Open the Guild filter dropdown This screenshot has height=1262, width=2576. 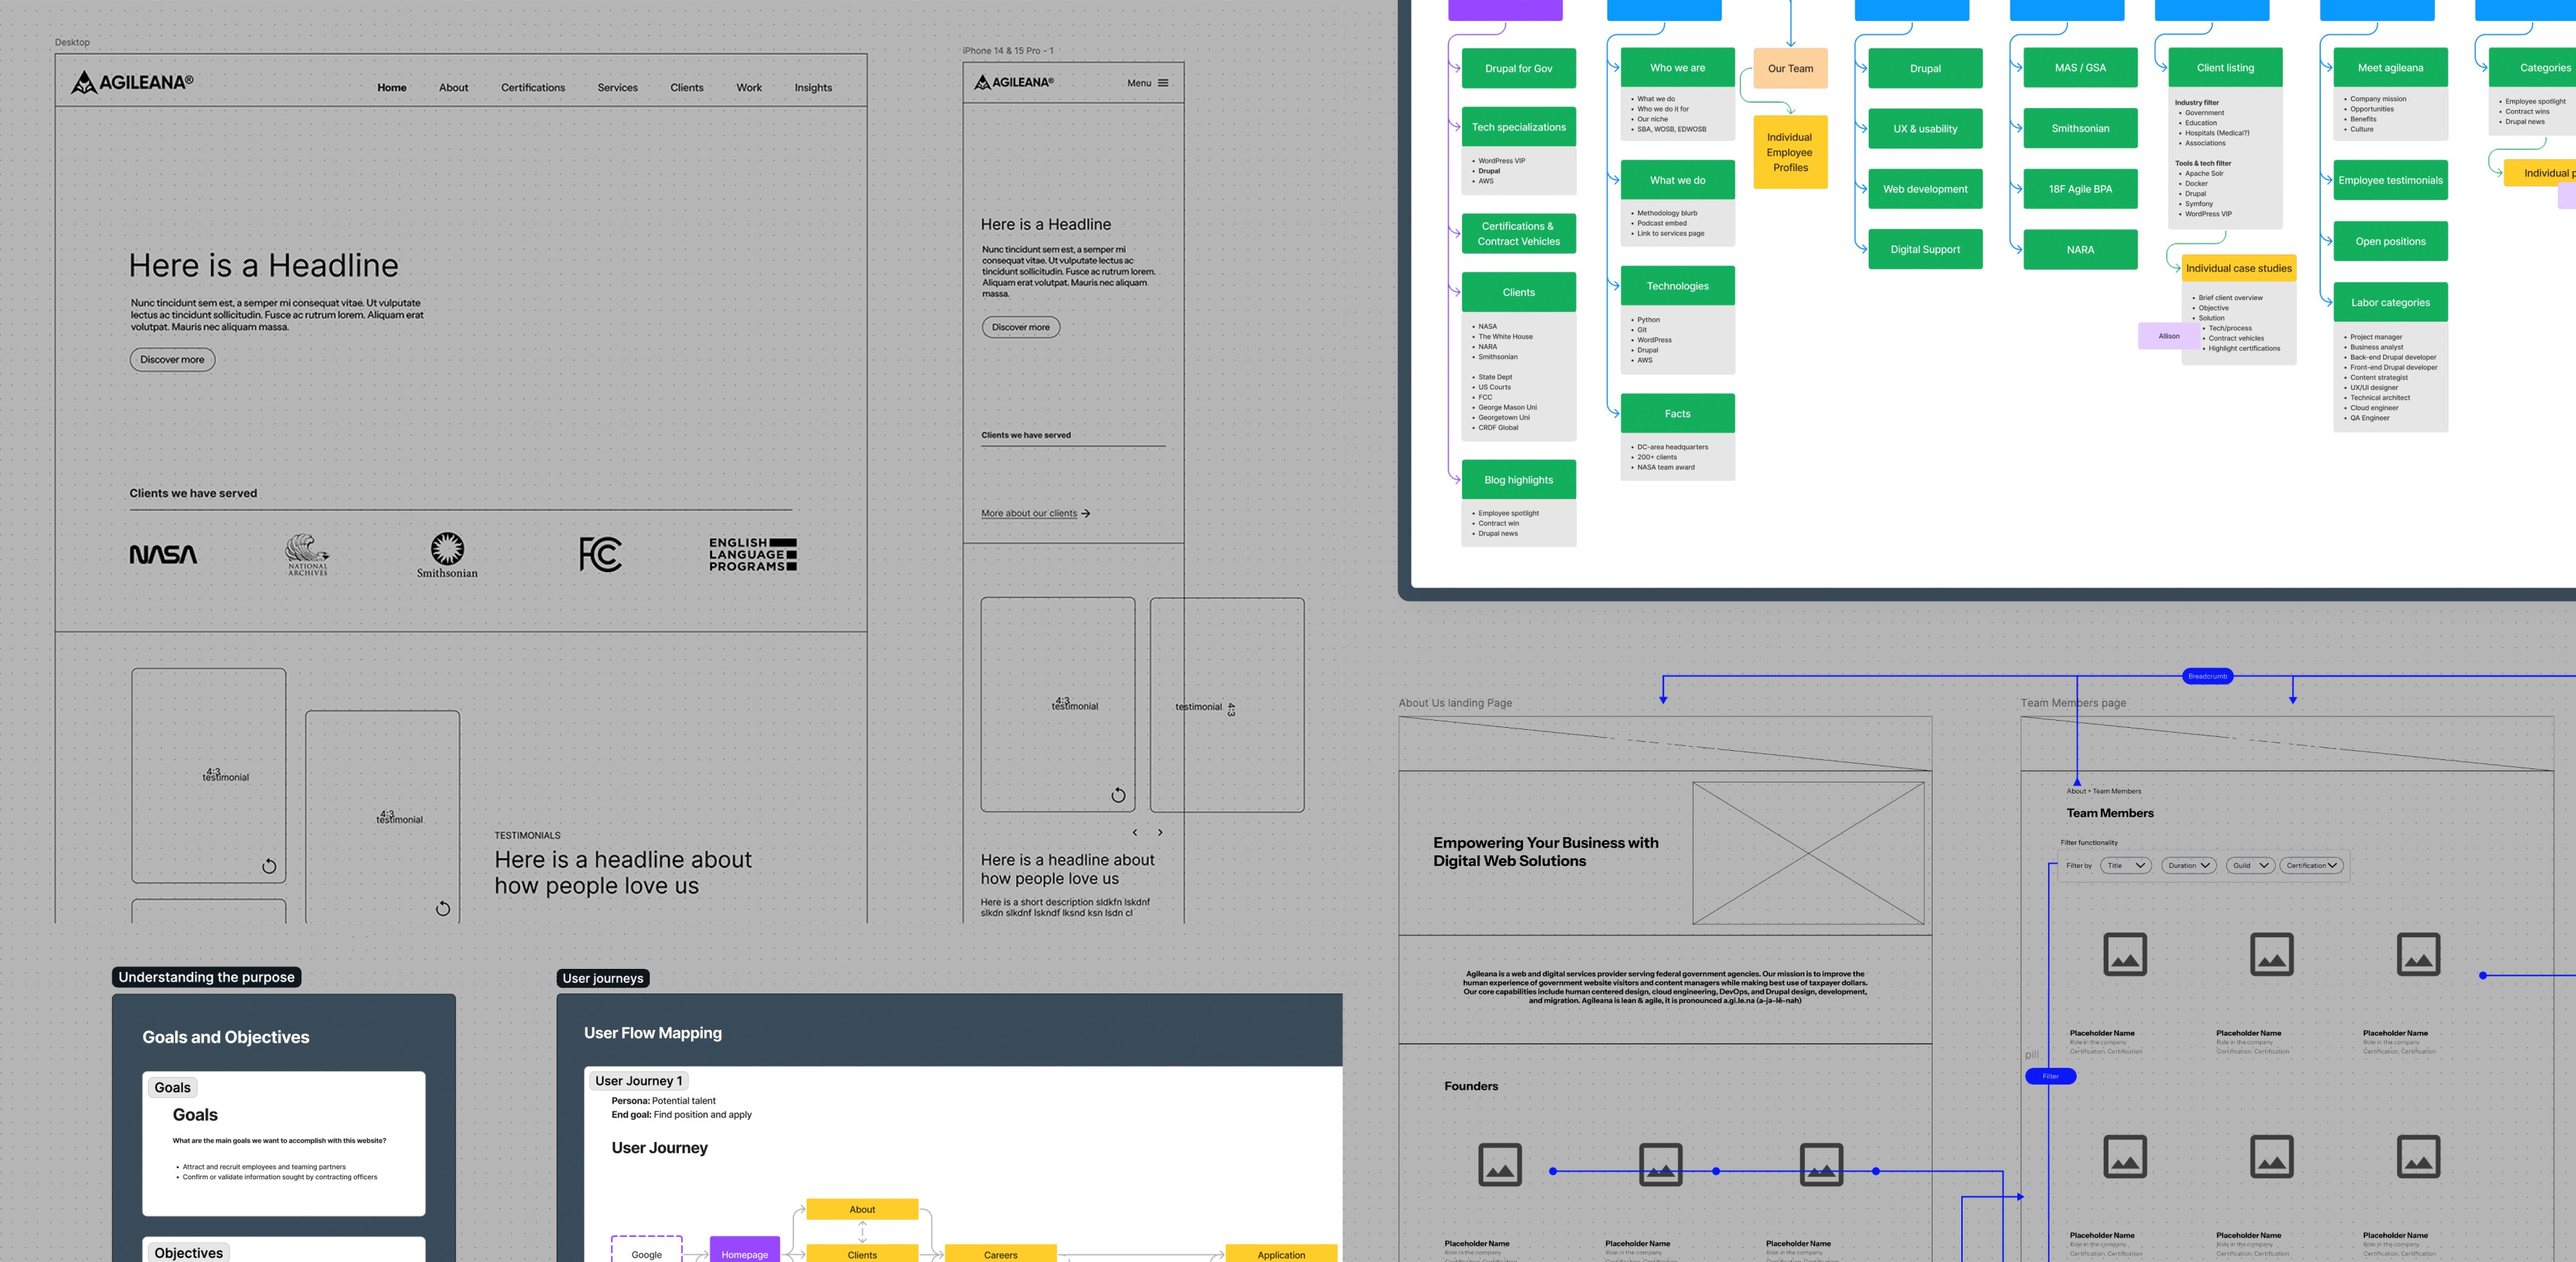pyautogui.click(x=2250, y=866)
